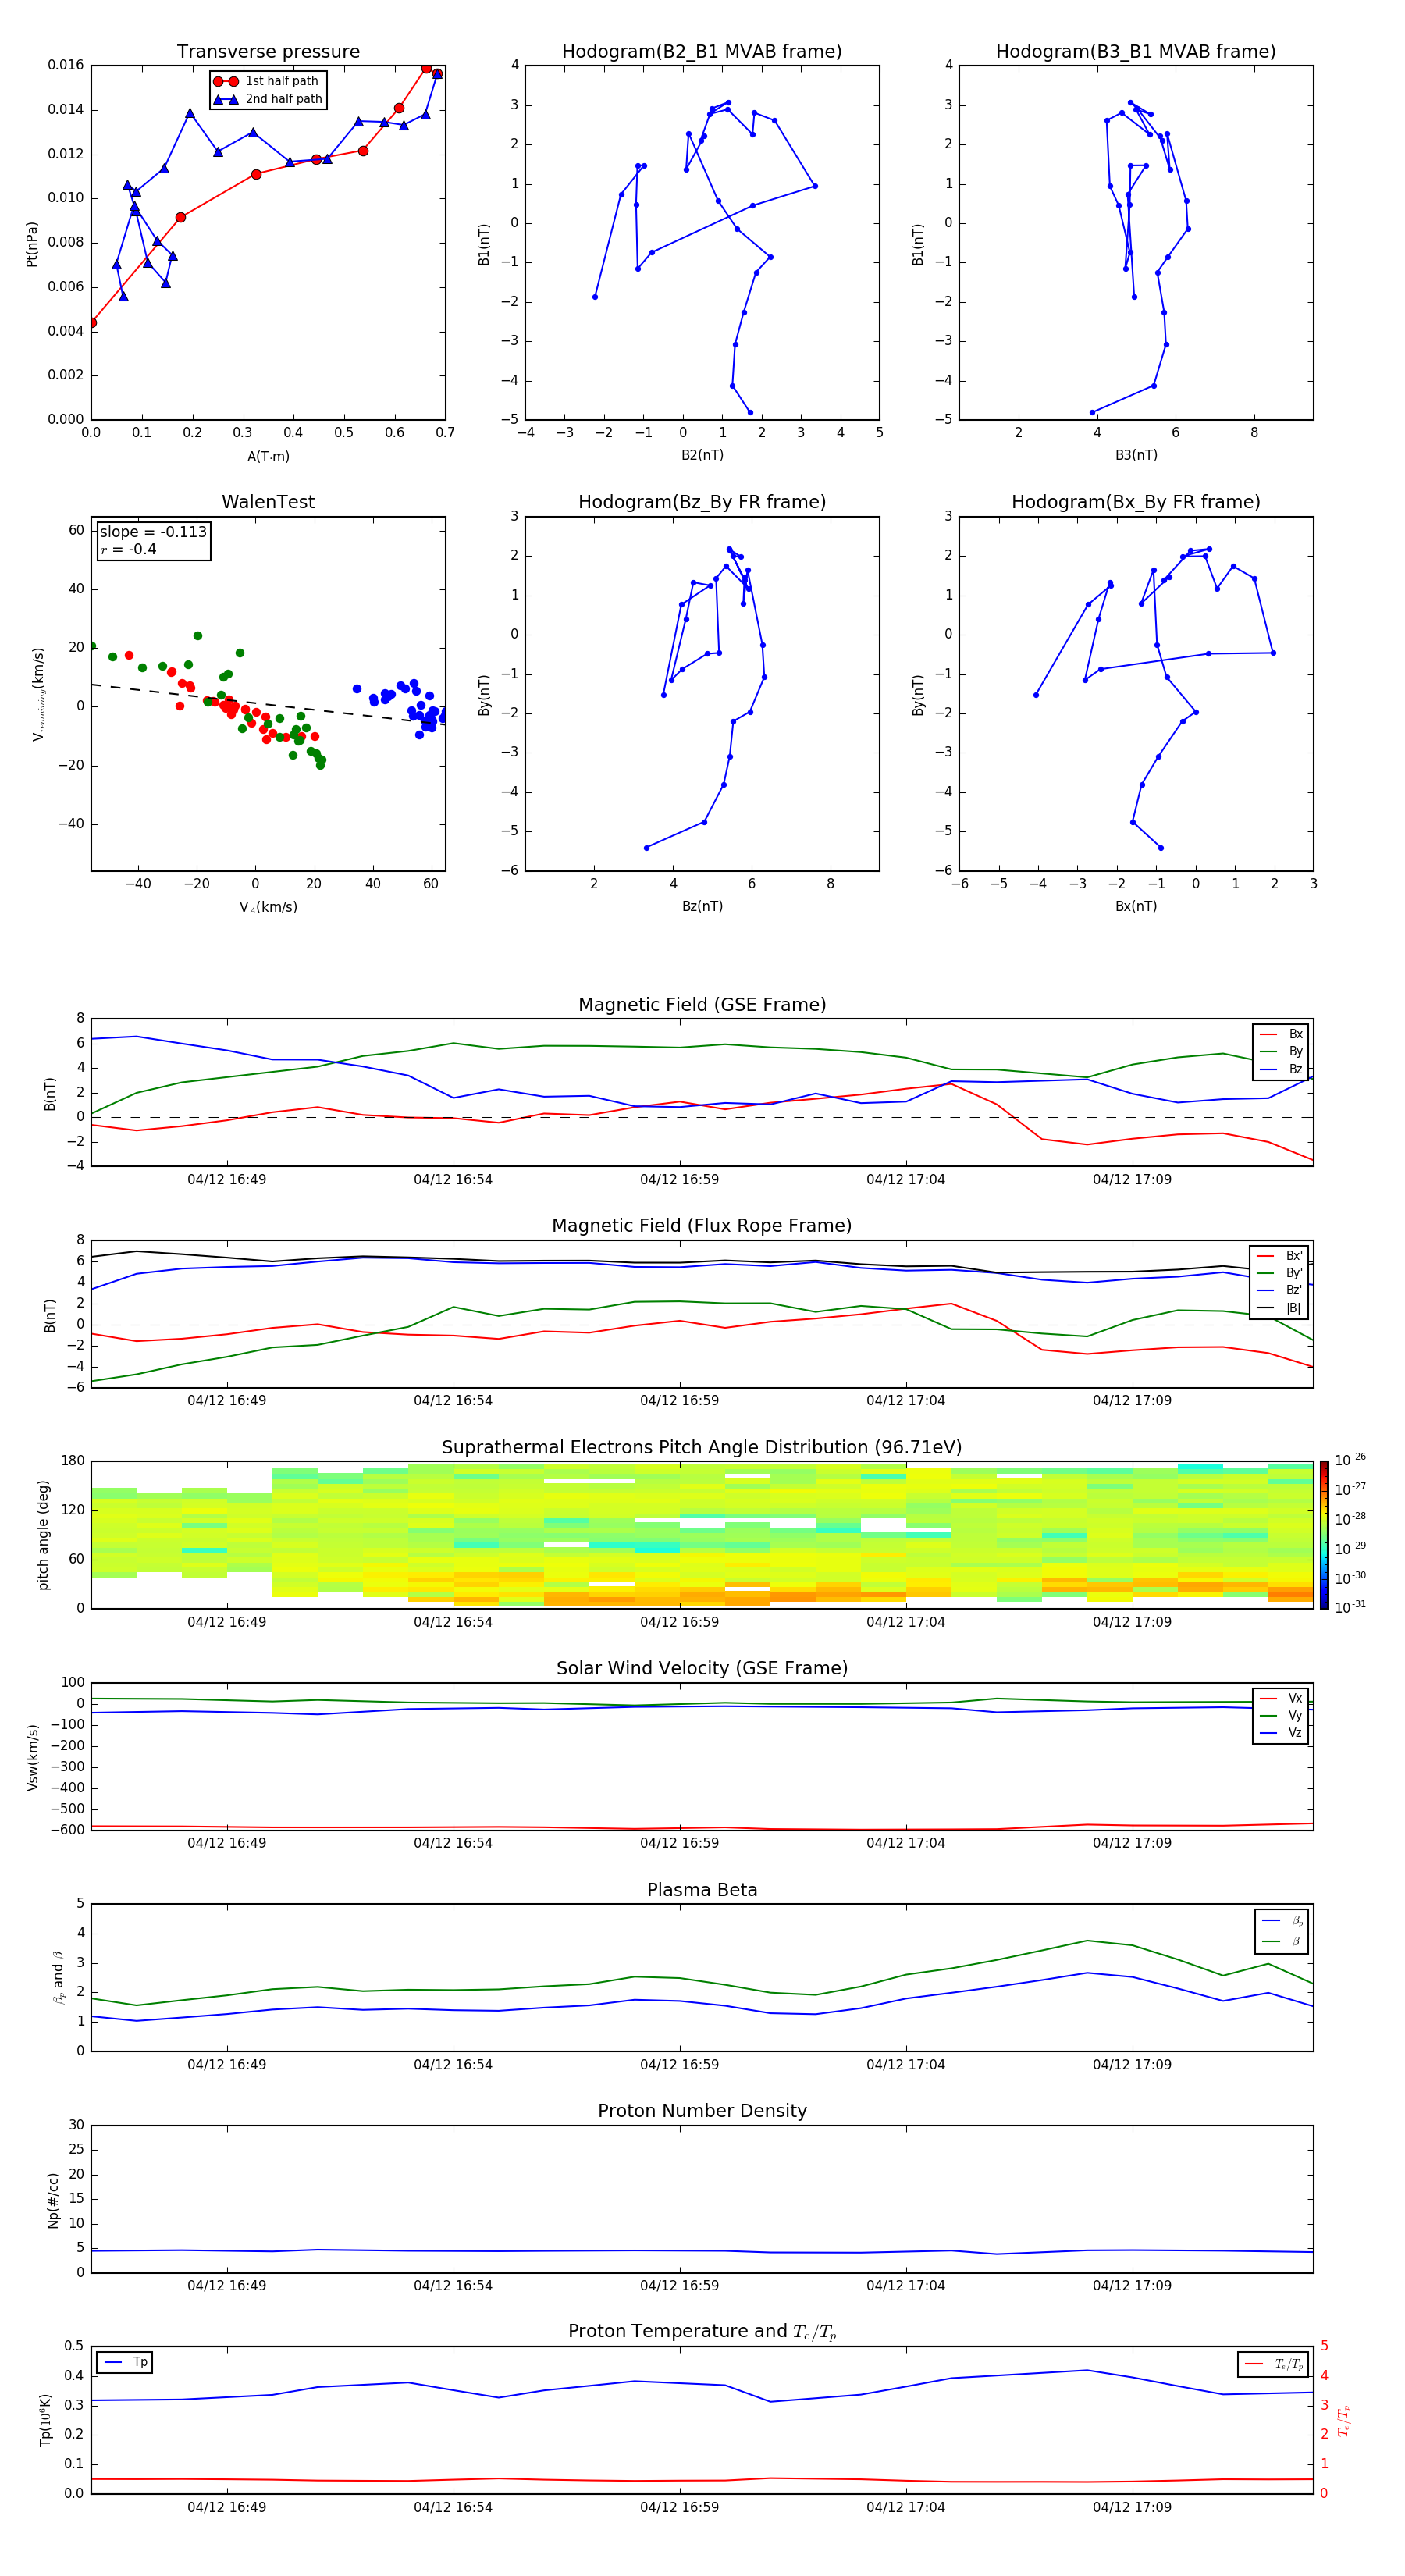This screenshot has height=2576, width=1405.
Task: Click the 'A(T·m)' x-axis label
Action: coord(268,456)
